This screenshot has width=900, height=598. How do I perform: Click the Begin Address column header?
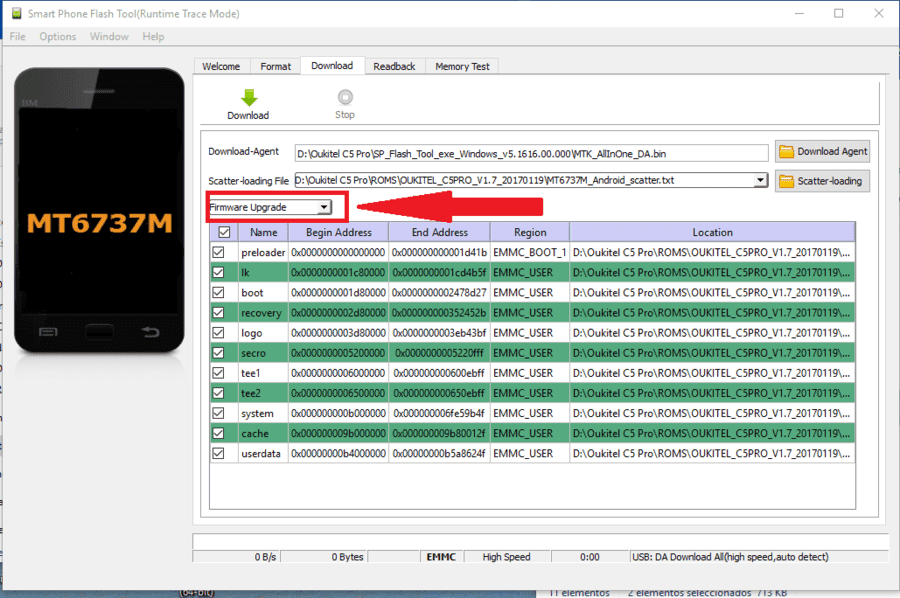click(x=339, y=232)
